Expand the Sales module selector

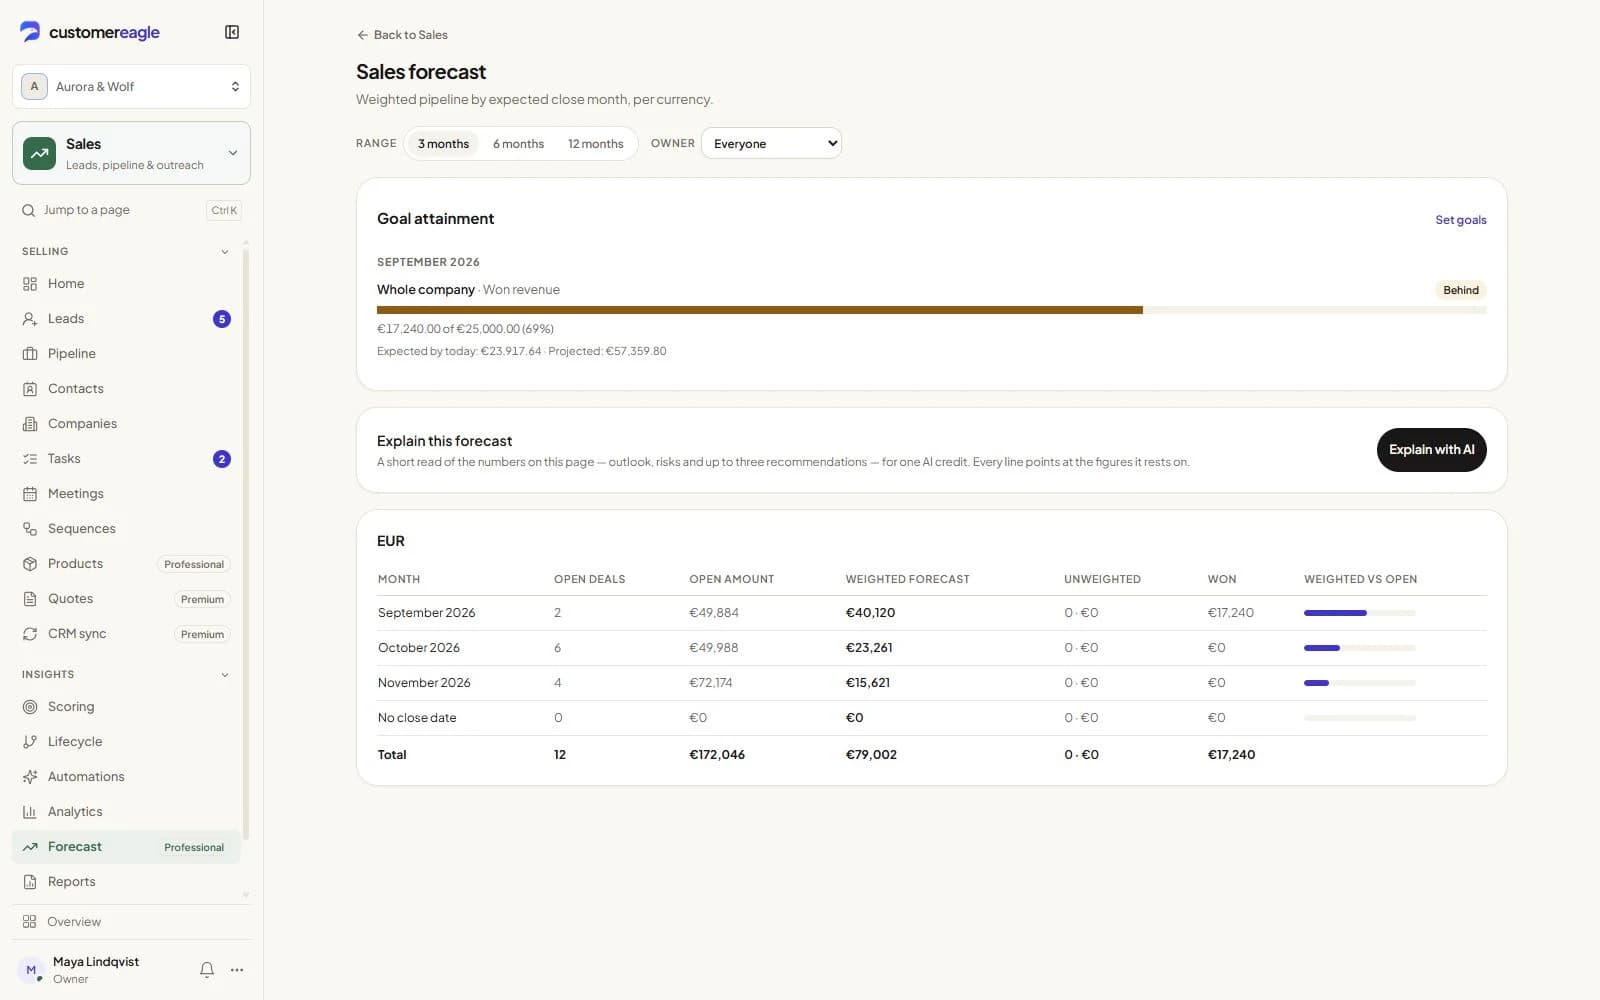tap(131, 153)
